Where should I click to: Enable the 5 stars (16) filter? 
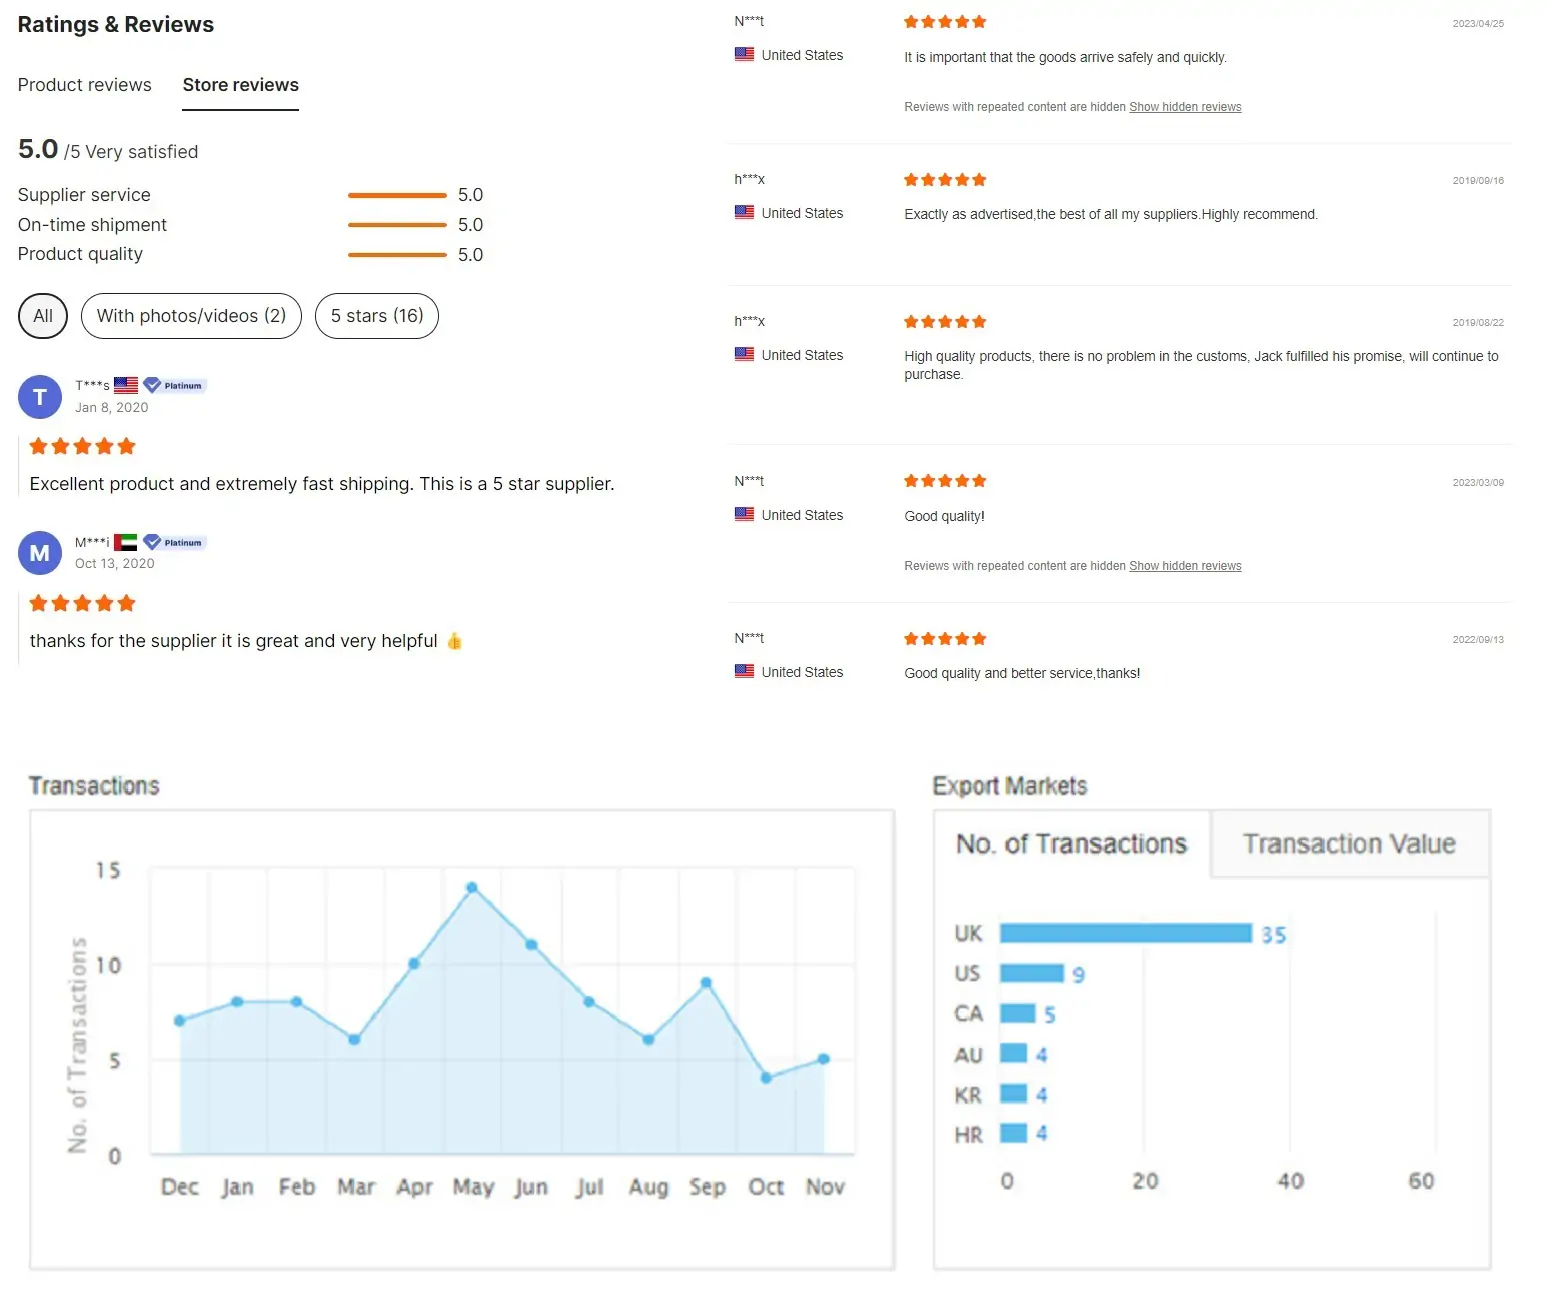376,315
